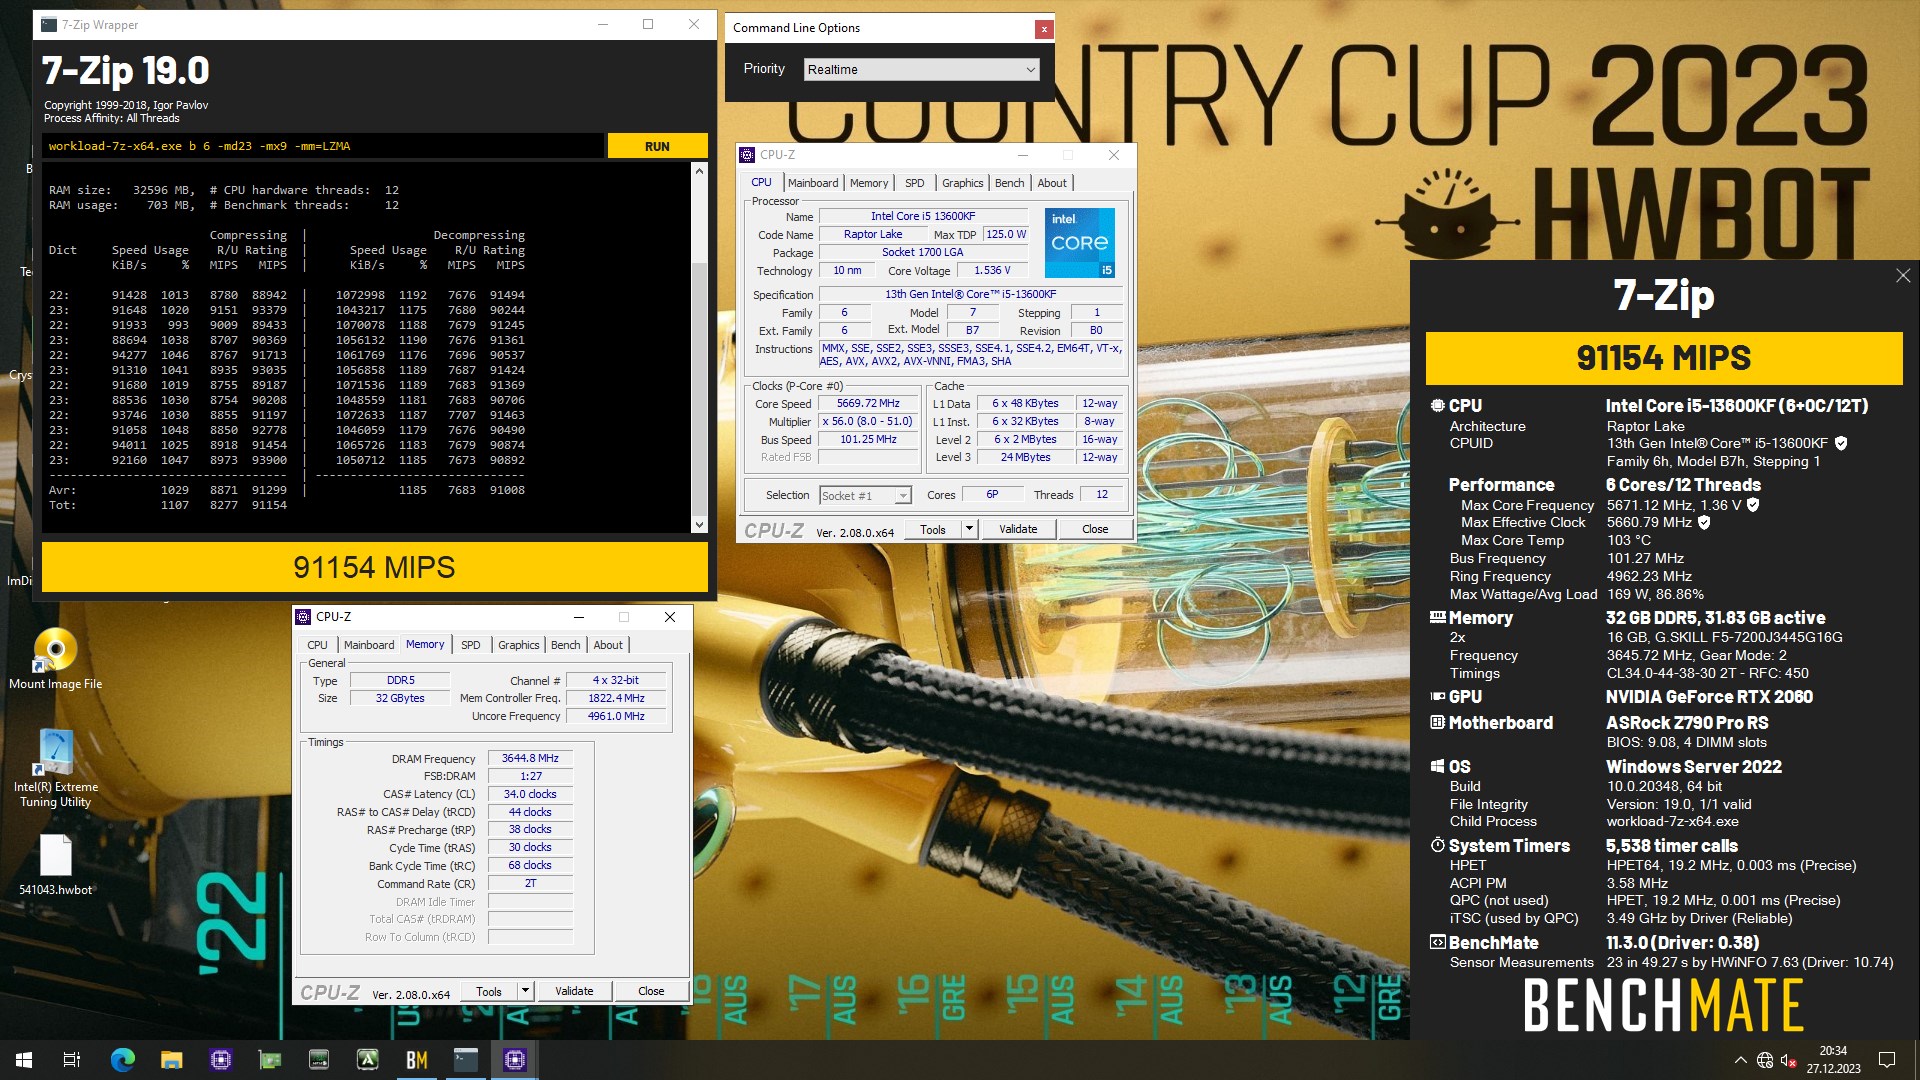Open the Bench tab in upper CPU-Z window
This screenshot has height=1080, width=1920.
(1009, 183)
